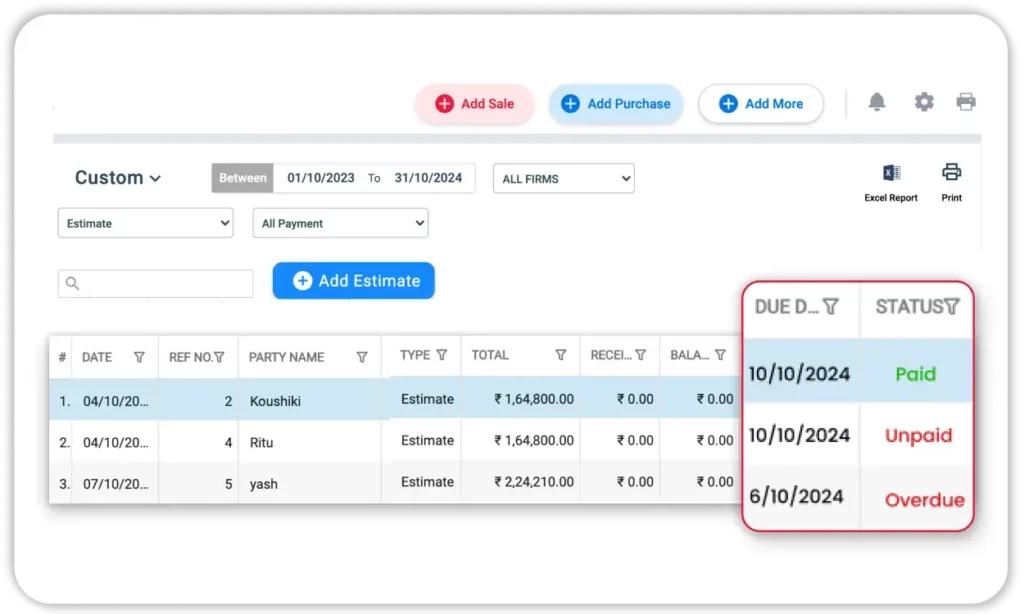Click the Add Purchase button
1024x614 pixels.
(616, 104)
